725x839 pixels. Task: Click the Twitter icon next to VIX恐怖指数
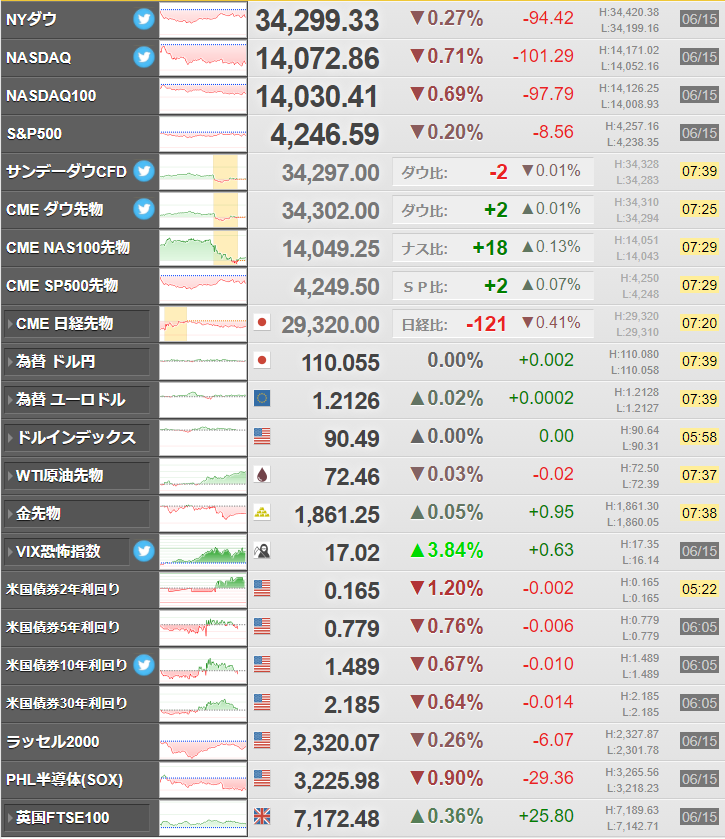(143, 551)
